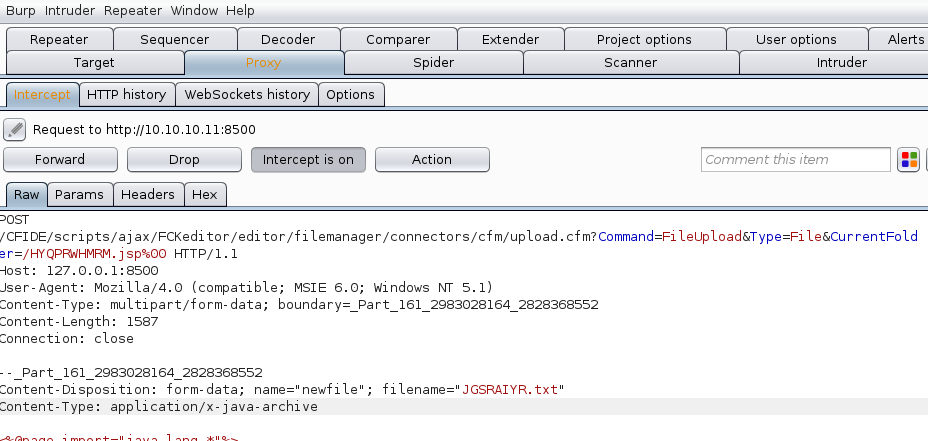Click the FileUpload command parameter value
The image size is (928, 441).
point(703,237)
